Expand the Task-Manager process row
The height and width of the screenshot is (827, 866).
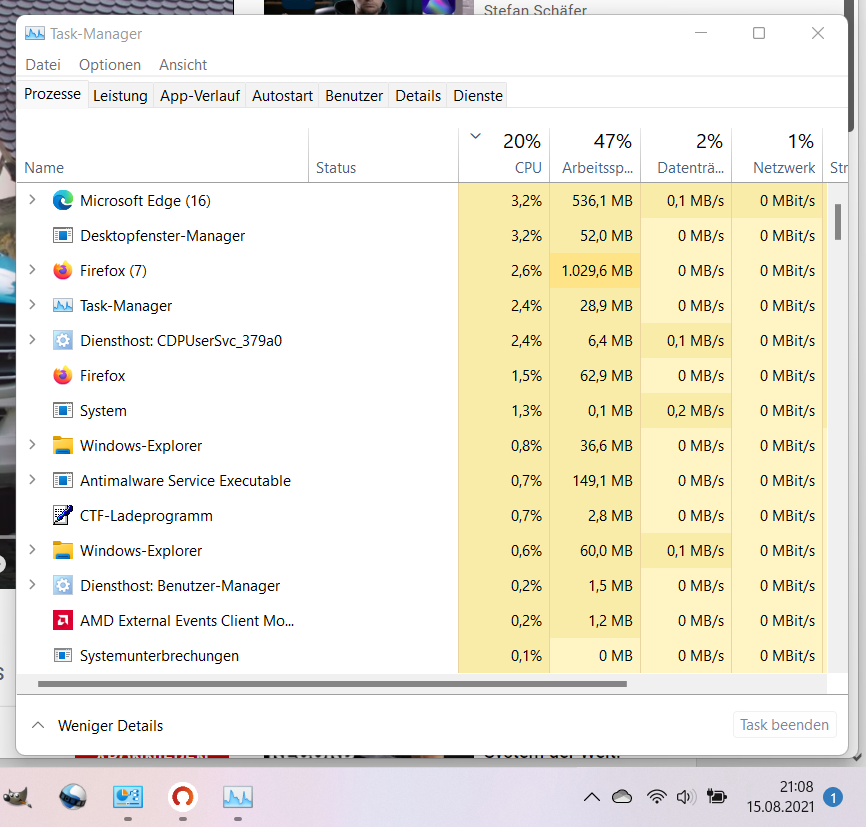[x=32, y=305]
